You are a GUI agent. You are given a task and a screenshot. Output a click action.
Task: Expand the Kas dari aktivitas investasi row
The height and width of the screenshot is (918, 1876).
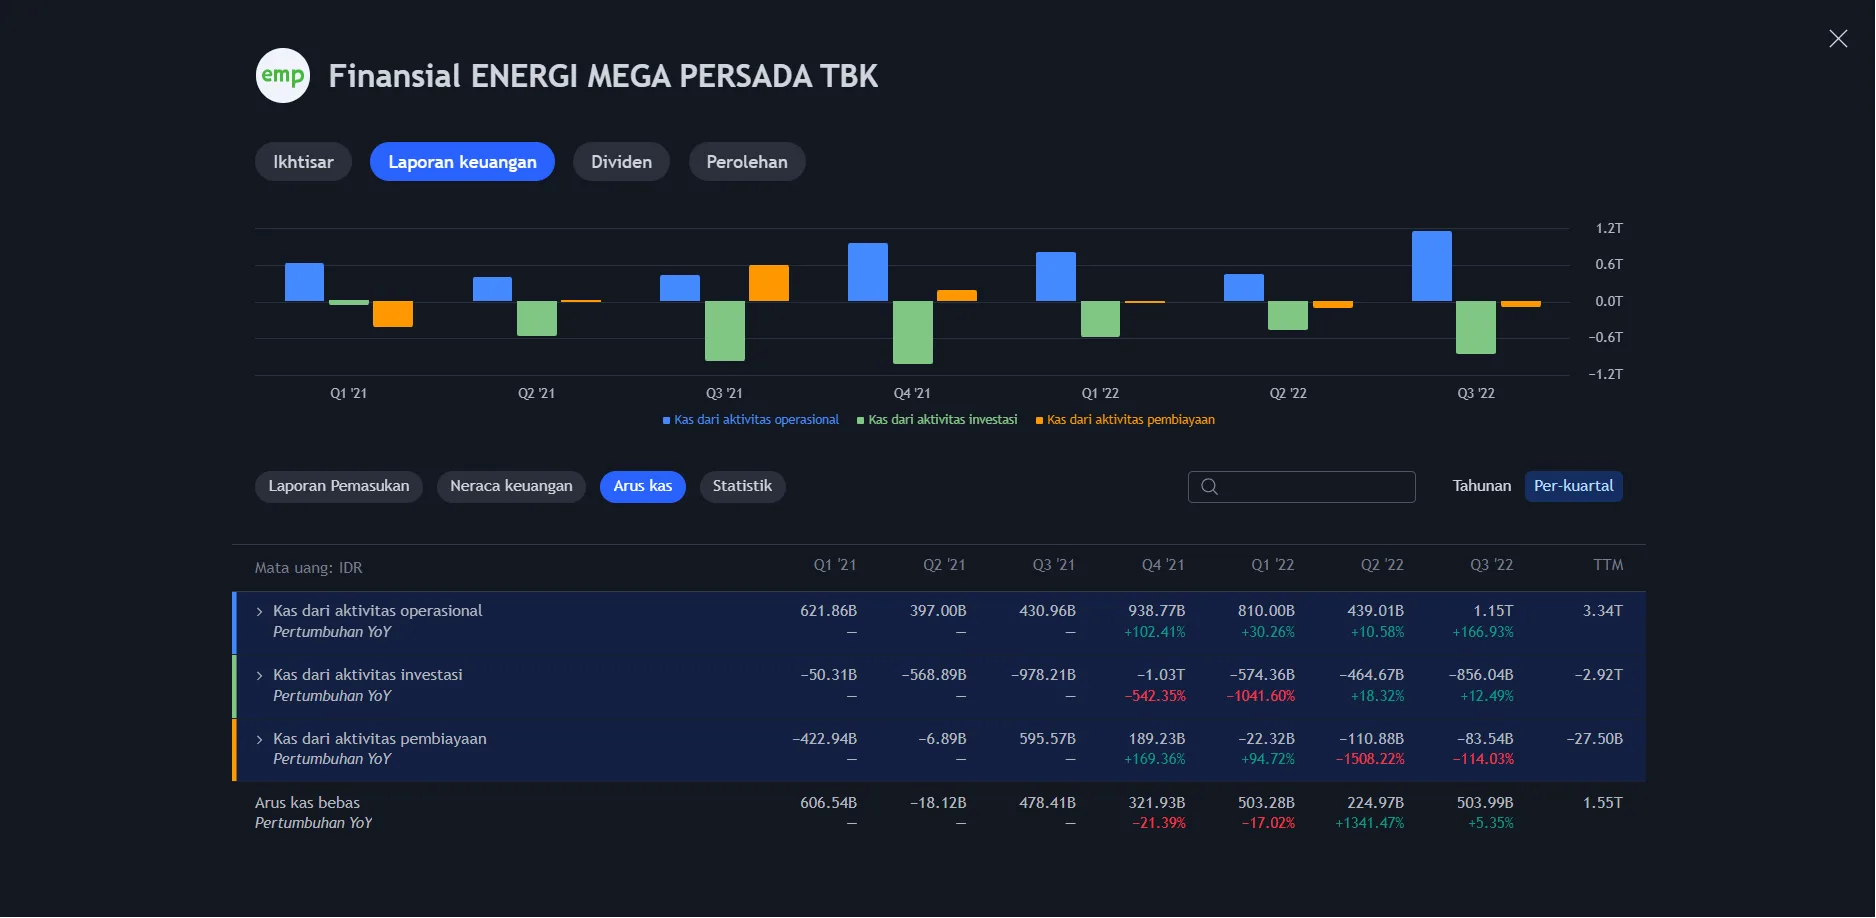tap(258, 674)
